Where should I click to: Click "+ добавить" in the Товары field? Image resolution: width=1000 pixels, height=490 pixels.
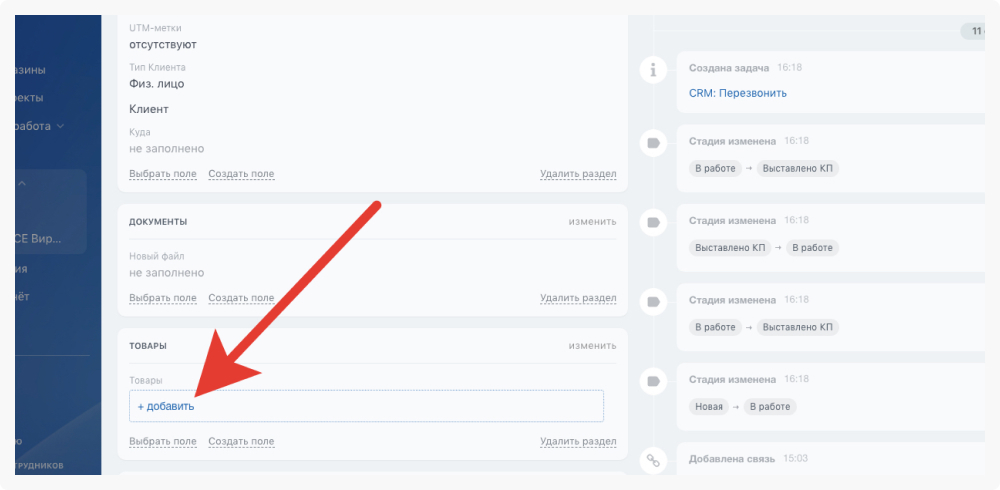(166, 406)
